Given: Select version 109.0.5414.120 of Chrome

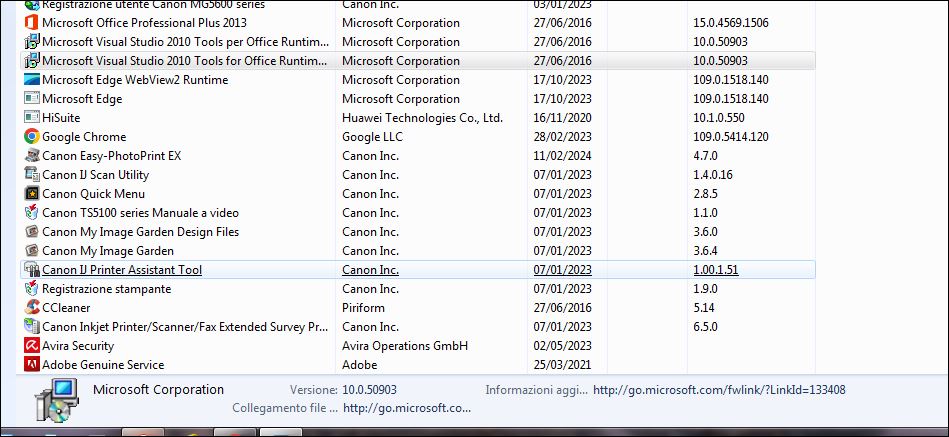Looking at the screenshot, I should pyautogui.click(x=731, y=137).
